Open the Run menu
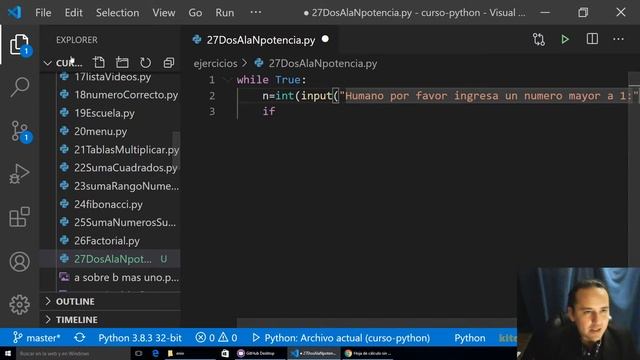 (x=225, y=13)
